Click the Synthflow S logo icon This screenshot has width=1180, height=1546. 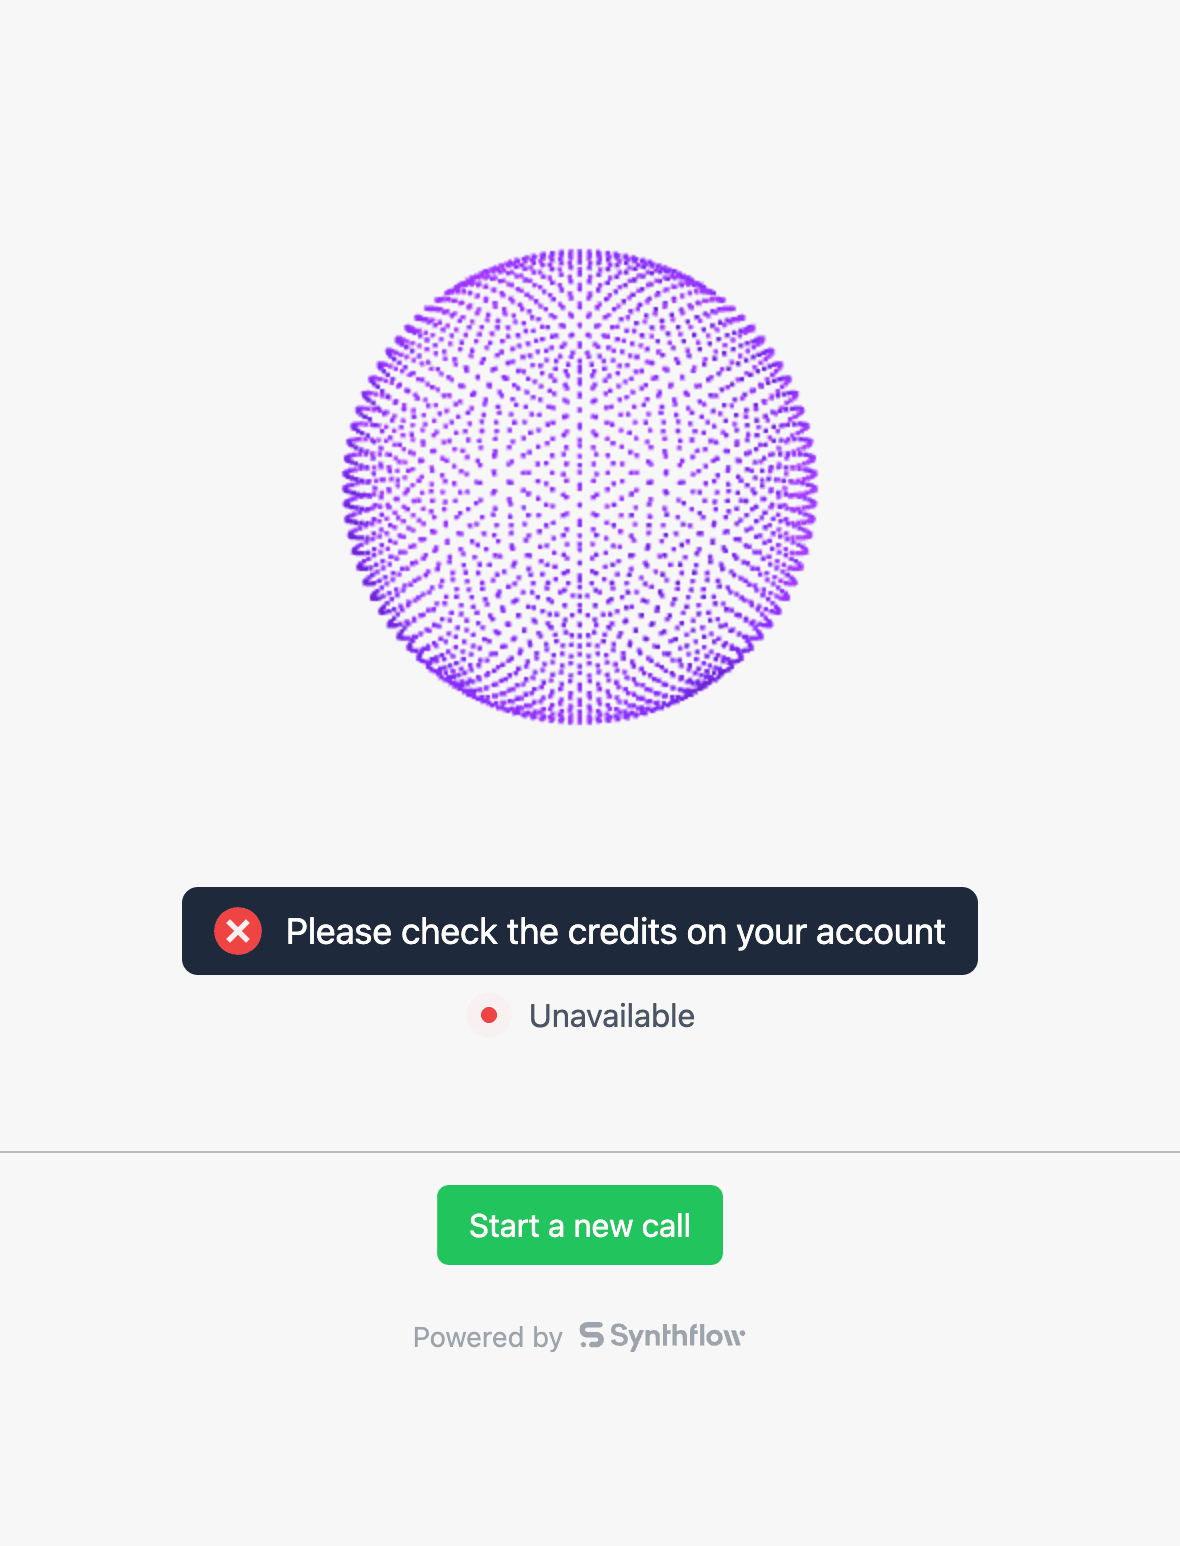click(x=592, y=1335)
